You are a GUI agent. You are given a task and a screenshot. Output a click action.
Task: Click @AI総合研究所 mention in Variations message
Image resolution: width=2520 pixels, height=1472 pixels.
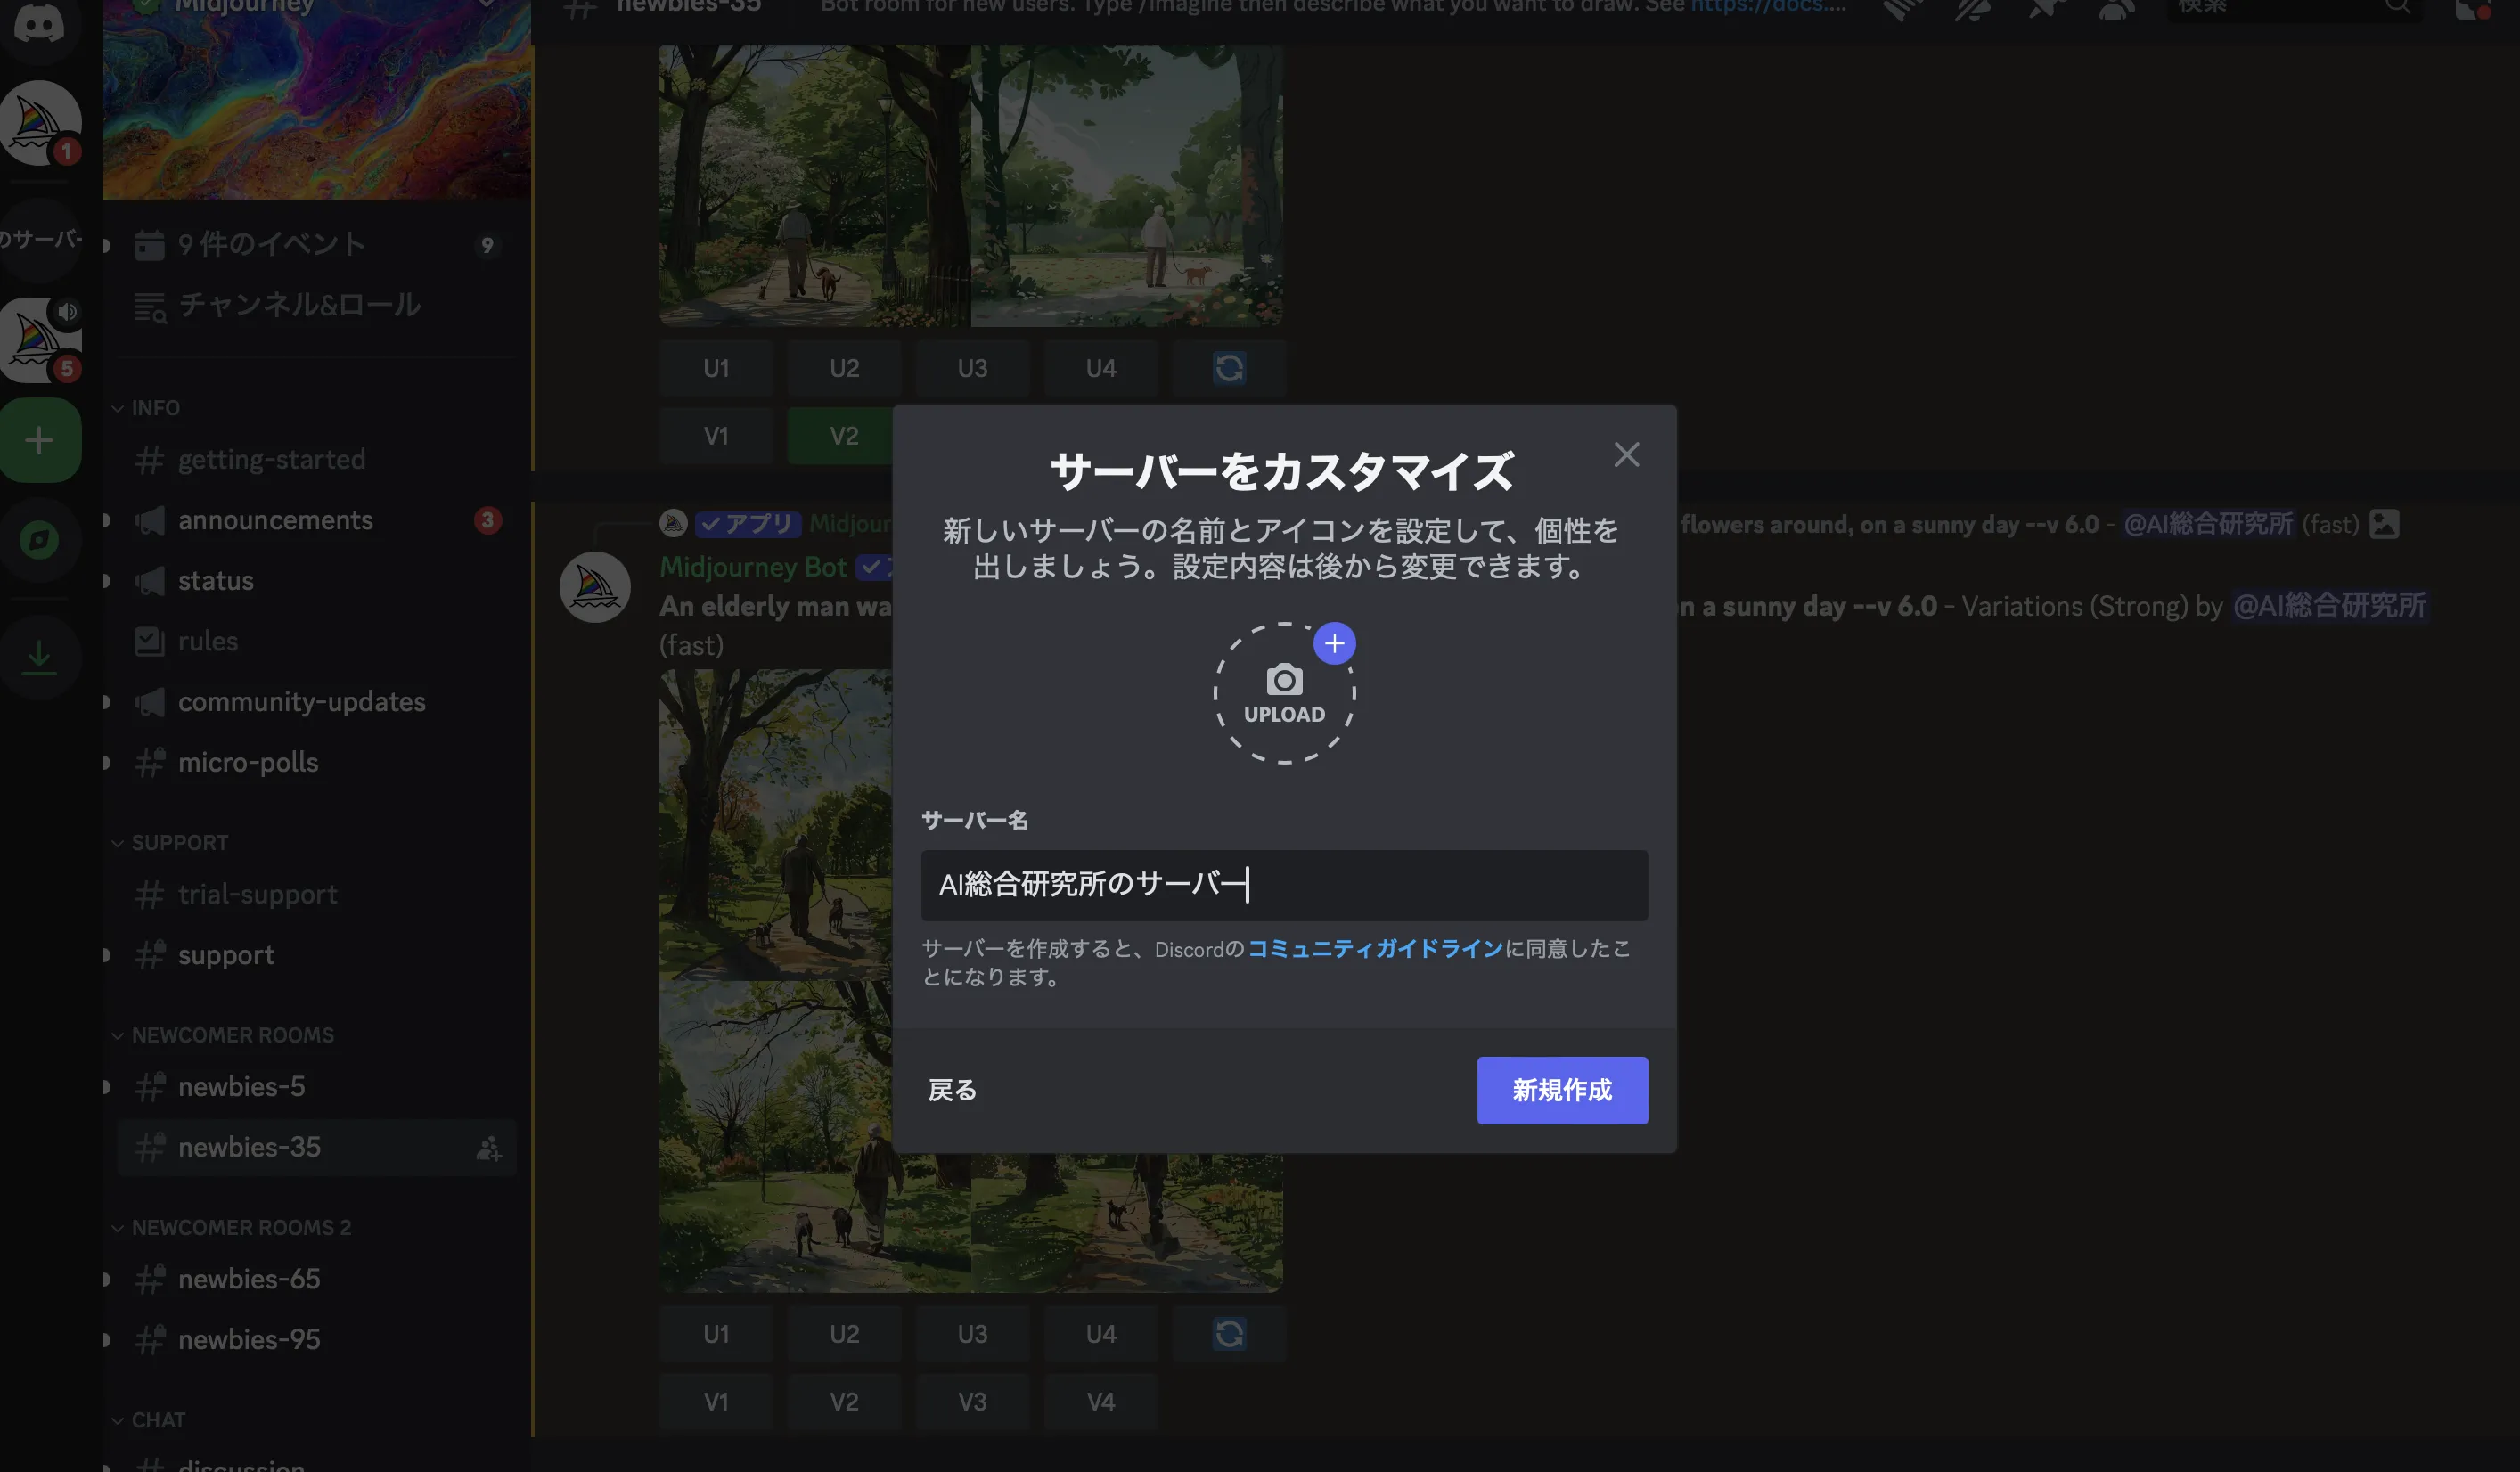pyautogui.click(x=2329, y=606)
